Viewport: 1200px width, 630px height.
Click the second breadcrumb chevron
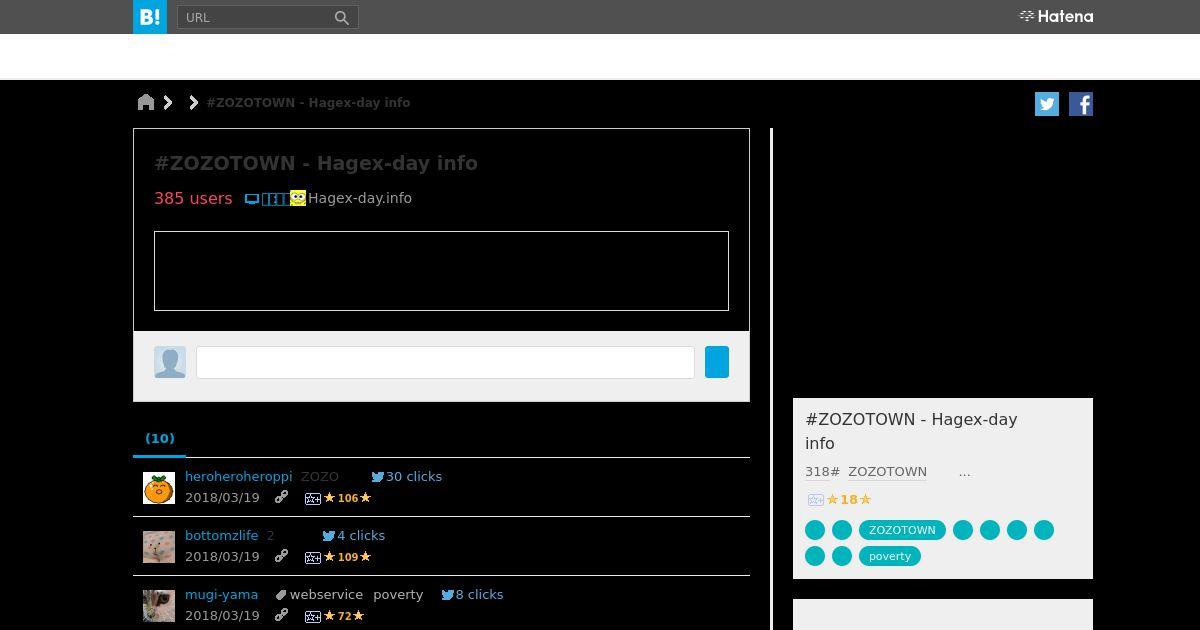193,102
